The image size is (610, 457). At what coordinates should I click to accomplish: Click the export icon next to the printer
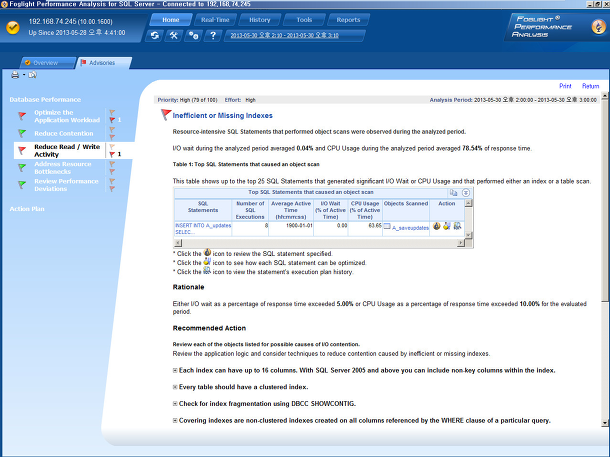click(33, 75)
